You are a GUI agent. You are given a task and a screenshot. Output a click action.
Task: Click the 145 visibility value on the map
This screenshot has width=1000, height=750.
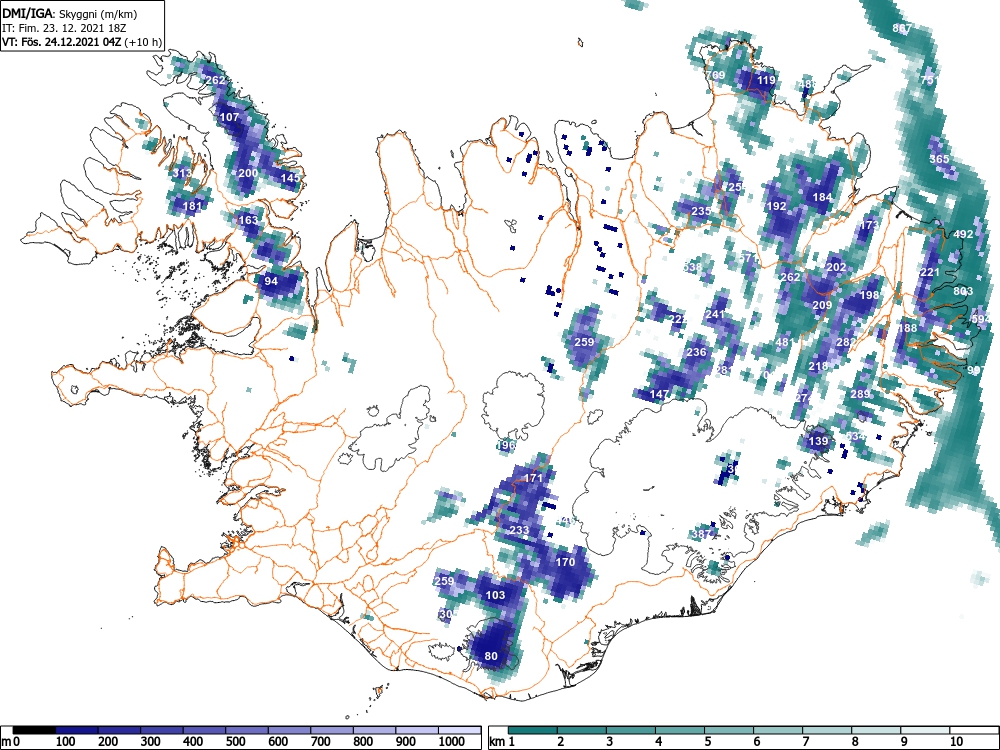tap(290, 178)
